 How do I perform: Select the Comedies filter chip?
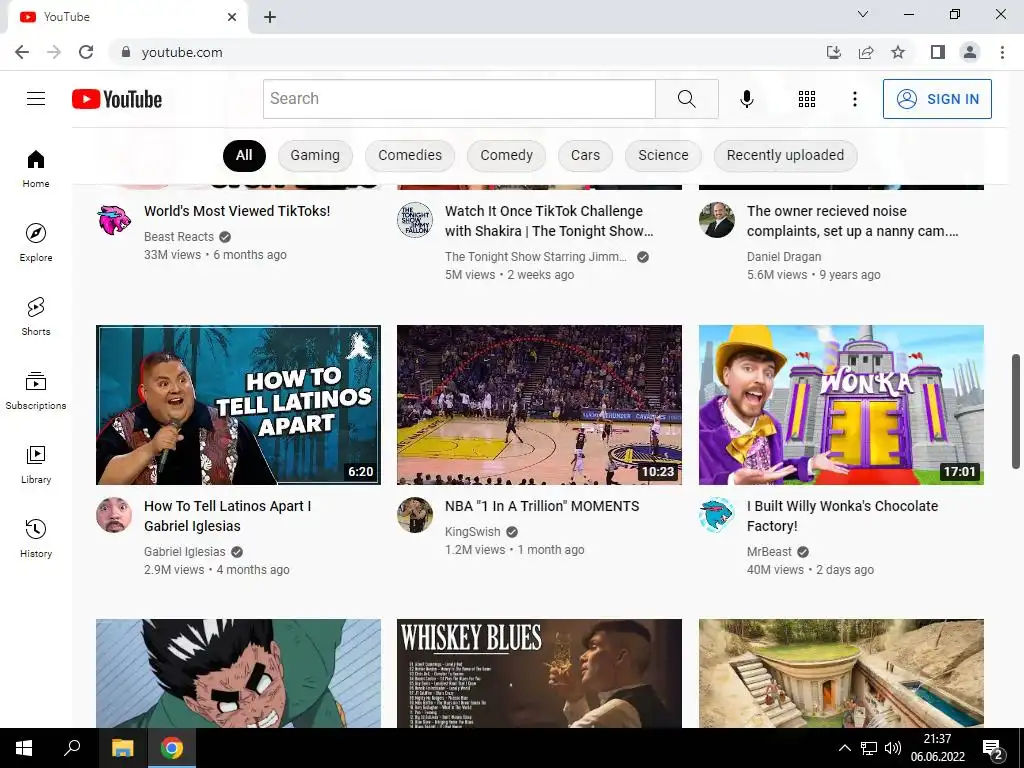(x=409, y=155)
